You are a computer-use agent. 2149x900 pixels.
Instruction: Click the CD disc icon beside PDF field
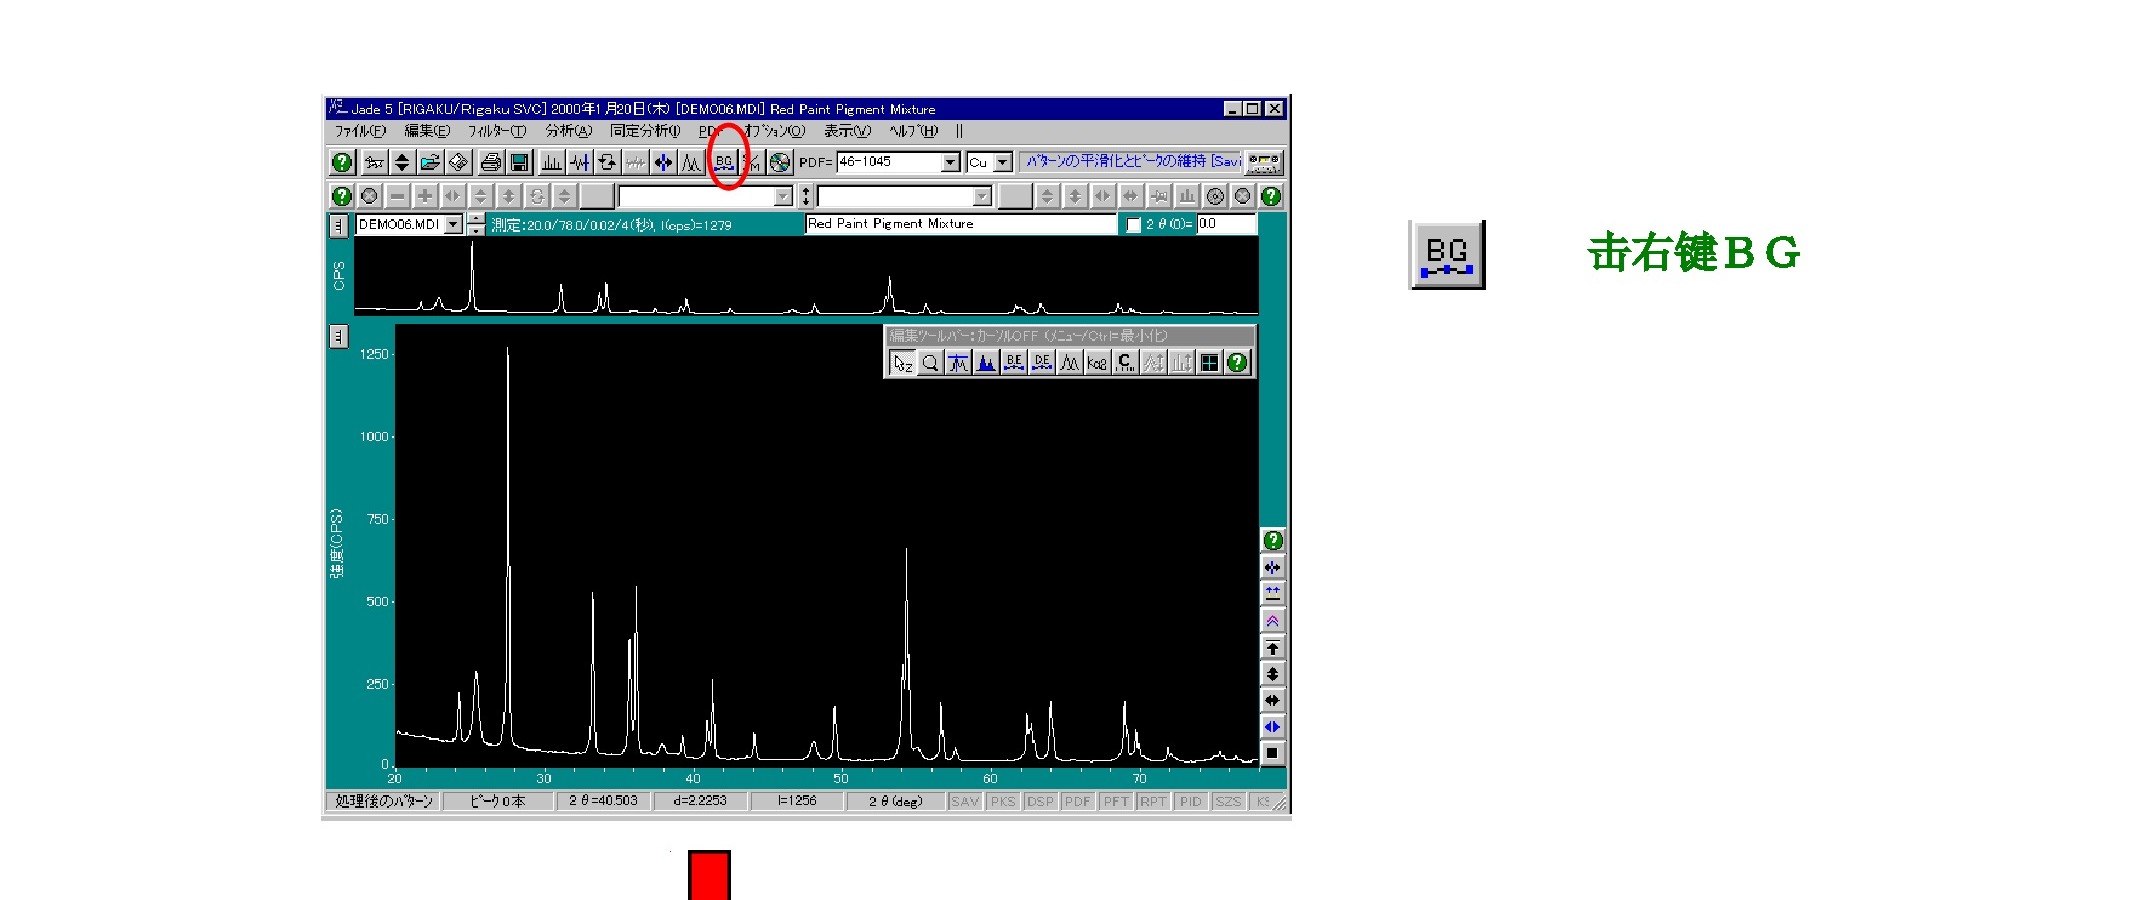[780, 162]
